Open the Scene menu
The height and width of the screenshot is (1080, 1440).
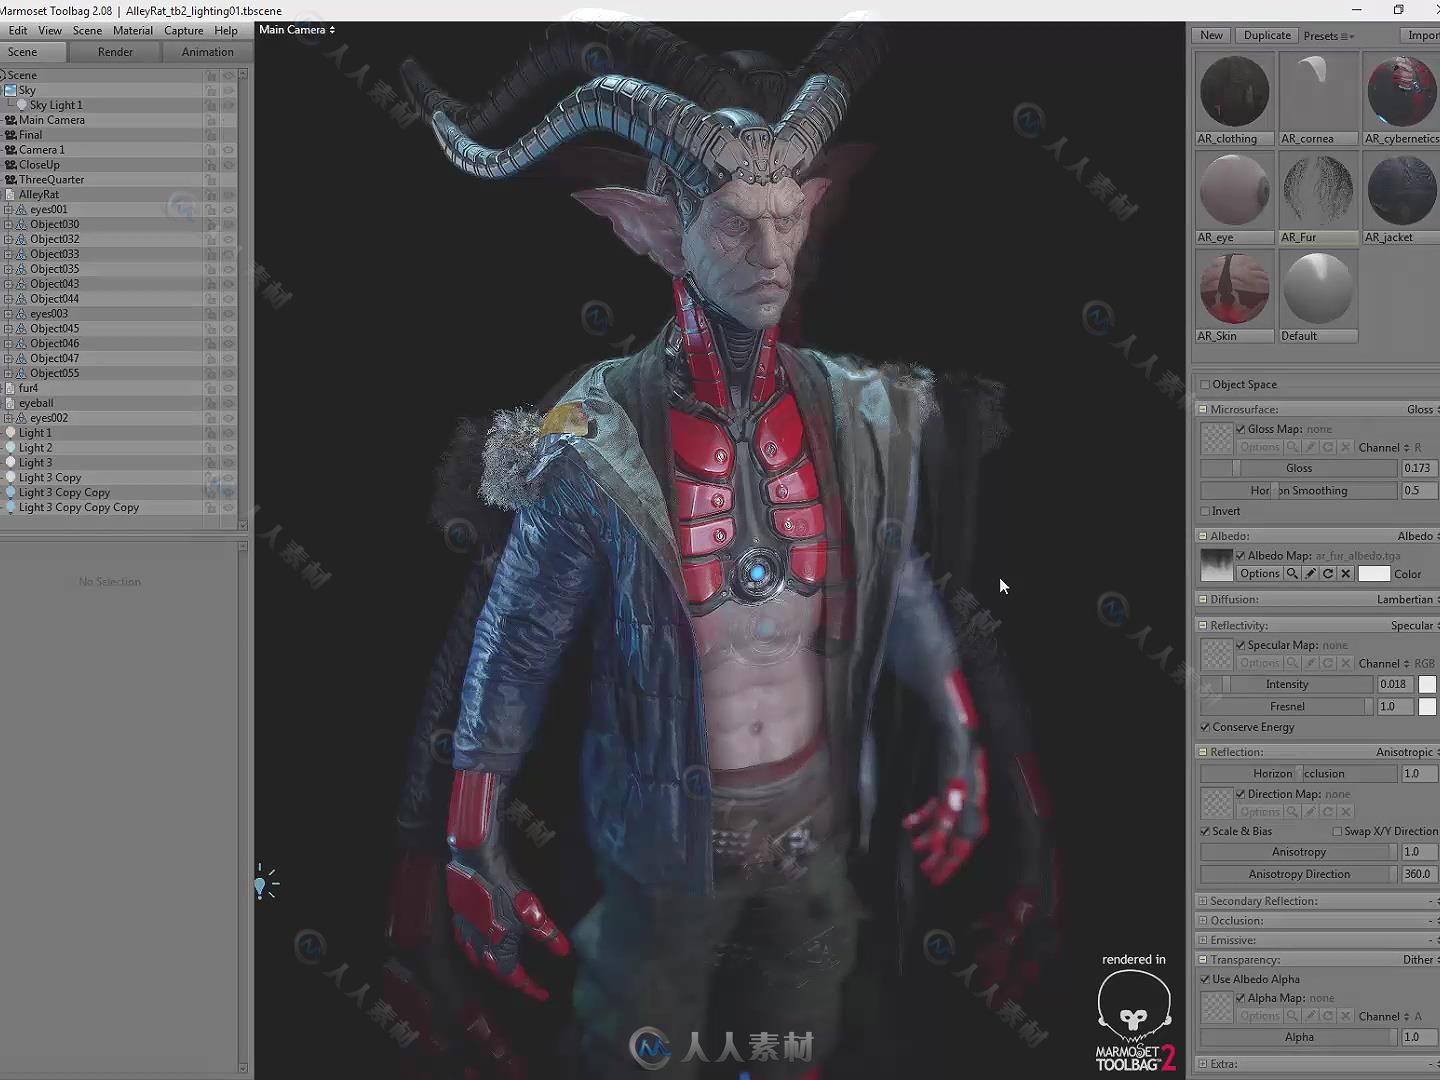[x=87, y=31]
